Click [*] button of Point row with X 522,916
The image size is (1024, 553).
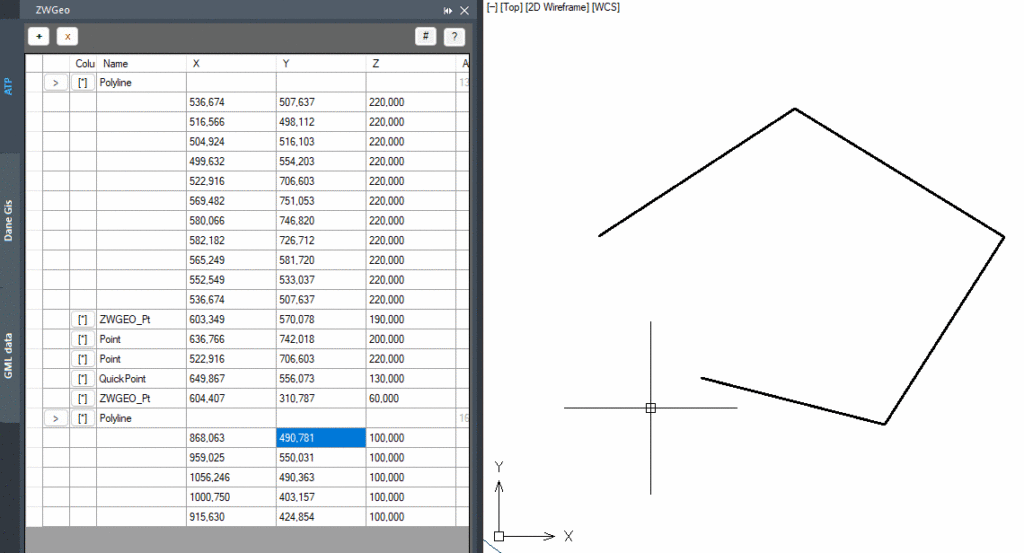pos(83,359)
